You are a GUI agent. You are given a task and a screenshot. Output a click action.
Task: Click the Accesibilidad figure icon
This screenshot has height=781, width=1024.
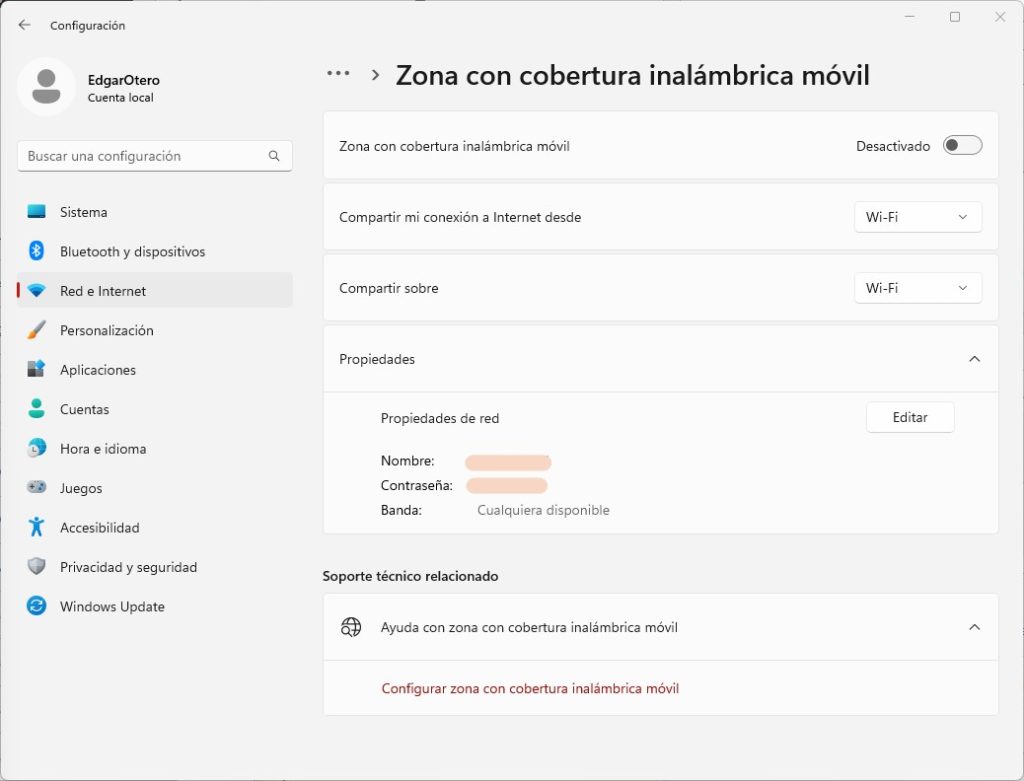pos(37,526)
